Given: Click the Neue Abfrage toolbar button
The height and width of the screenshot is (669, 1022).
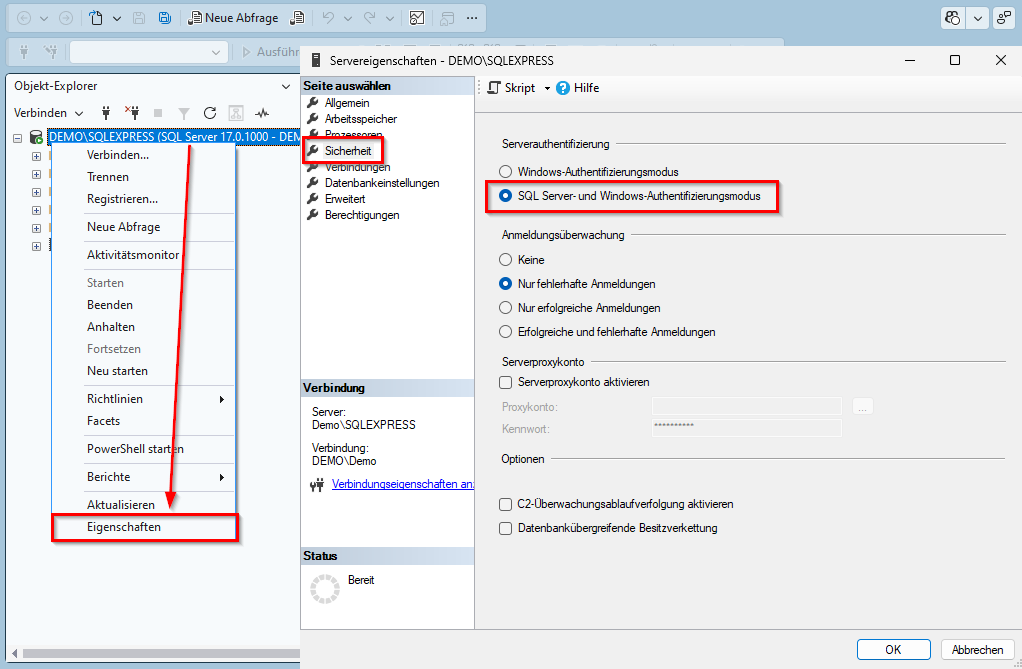Looking at the screenshot, I should point(233,18).
